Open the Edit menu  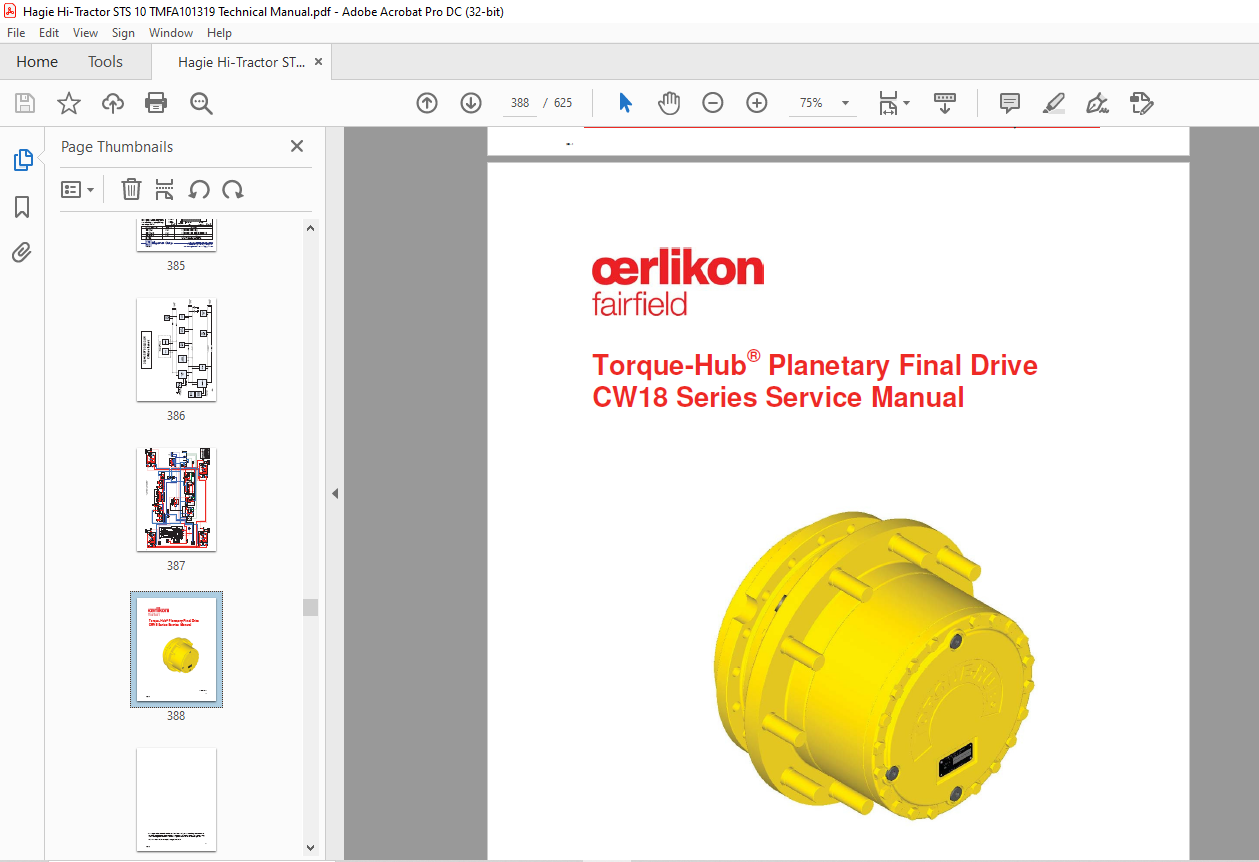click(x=49, y=33)
